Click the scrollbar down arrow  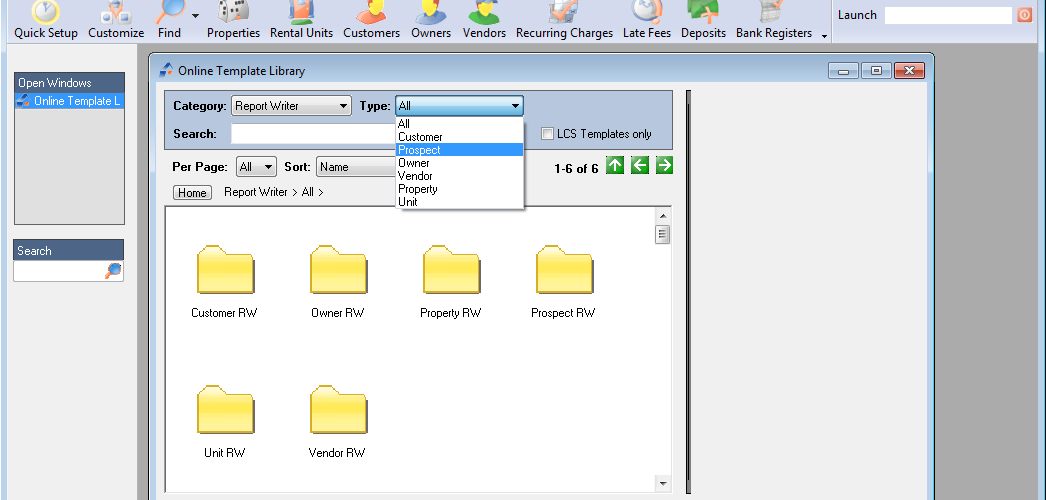pos(662,483)
